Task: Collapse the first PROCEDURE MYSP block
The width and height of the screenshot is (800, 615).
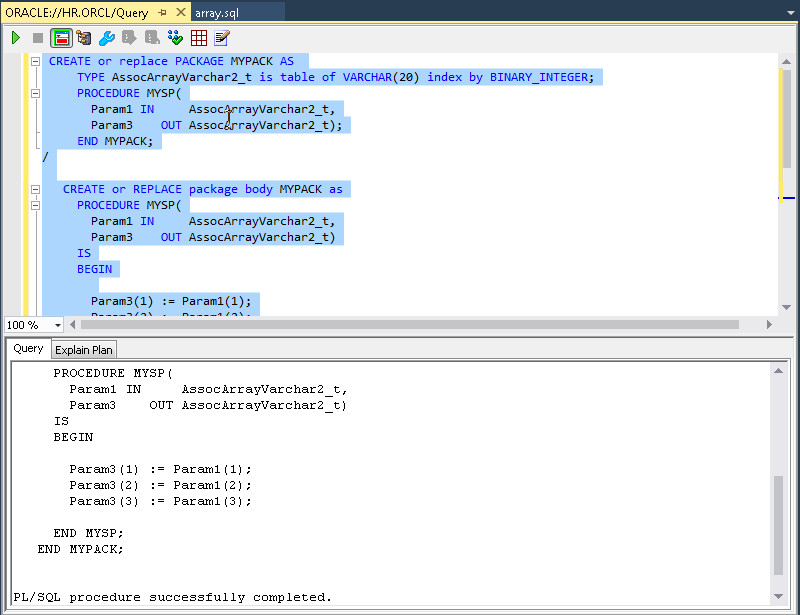Action: click(x=34, y=93)
